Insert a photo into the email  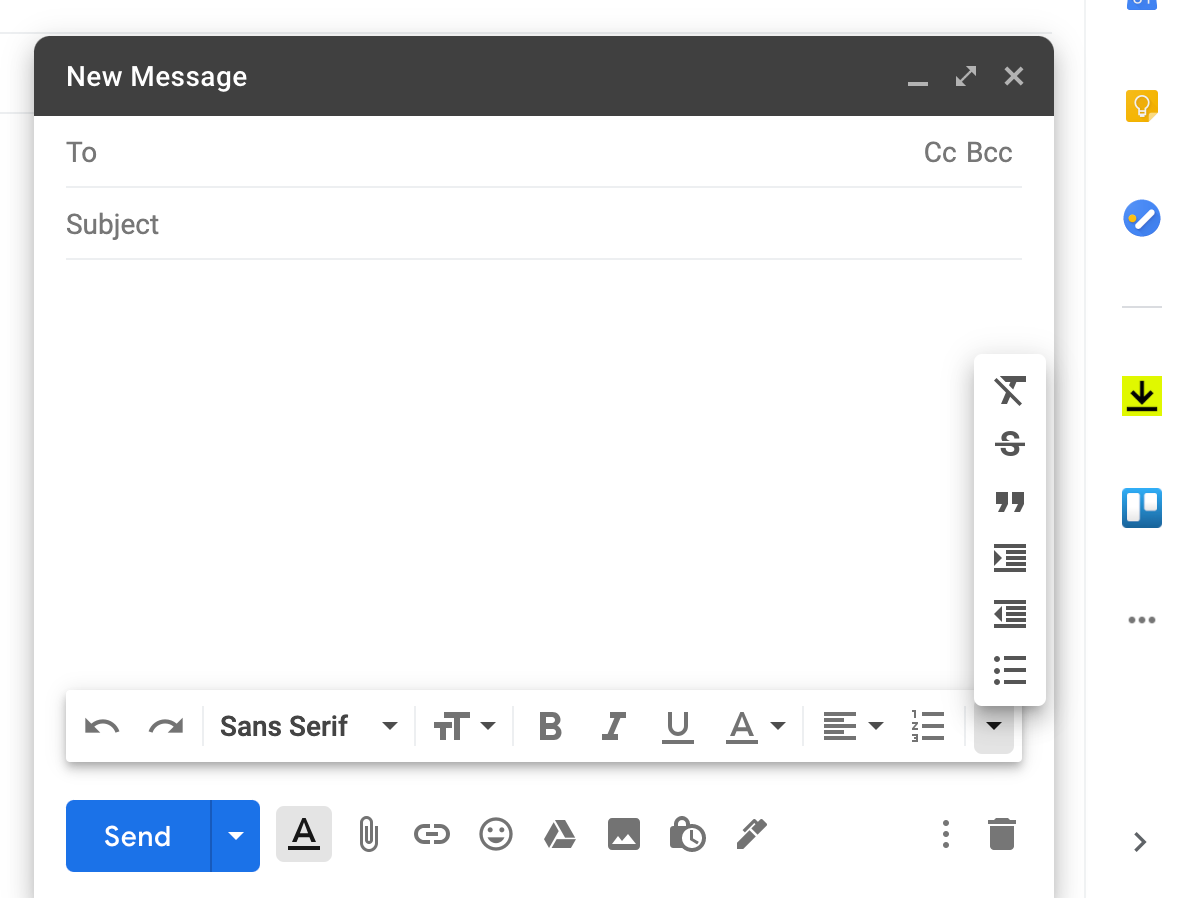(x=624, y=834)
